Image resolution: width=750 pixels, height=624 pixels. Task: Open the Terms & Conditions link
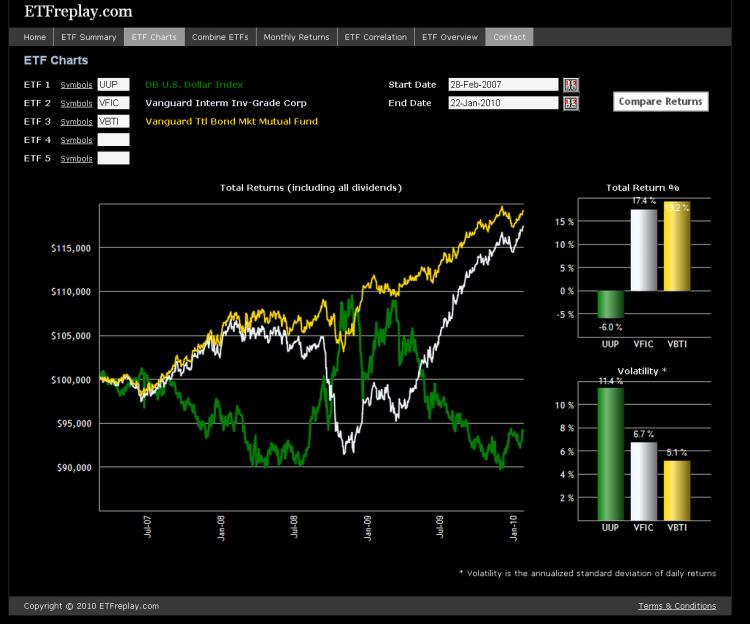click(x=677, y=606)
